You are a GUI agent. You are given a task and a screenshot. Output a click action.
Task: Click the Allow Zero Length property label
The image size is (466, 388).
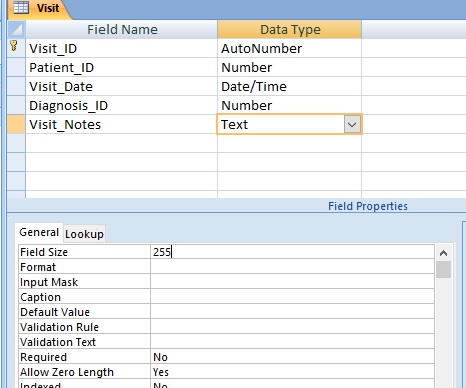point(67,372)
